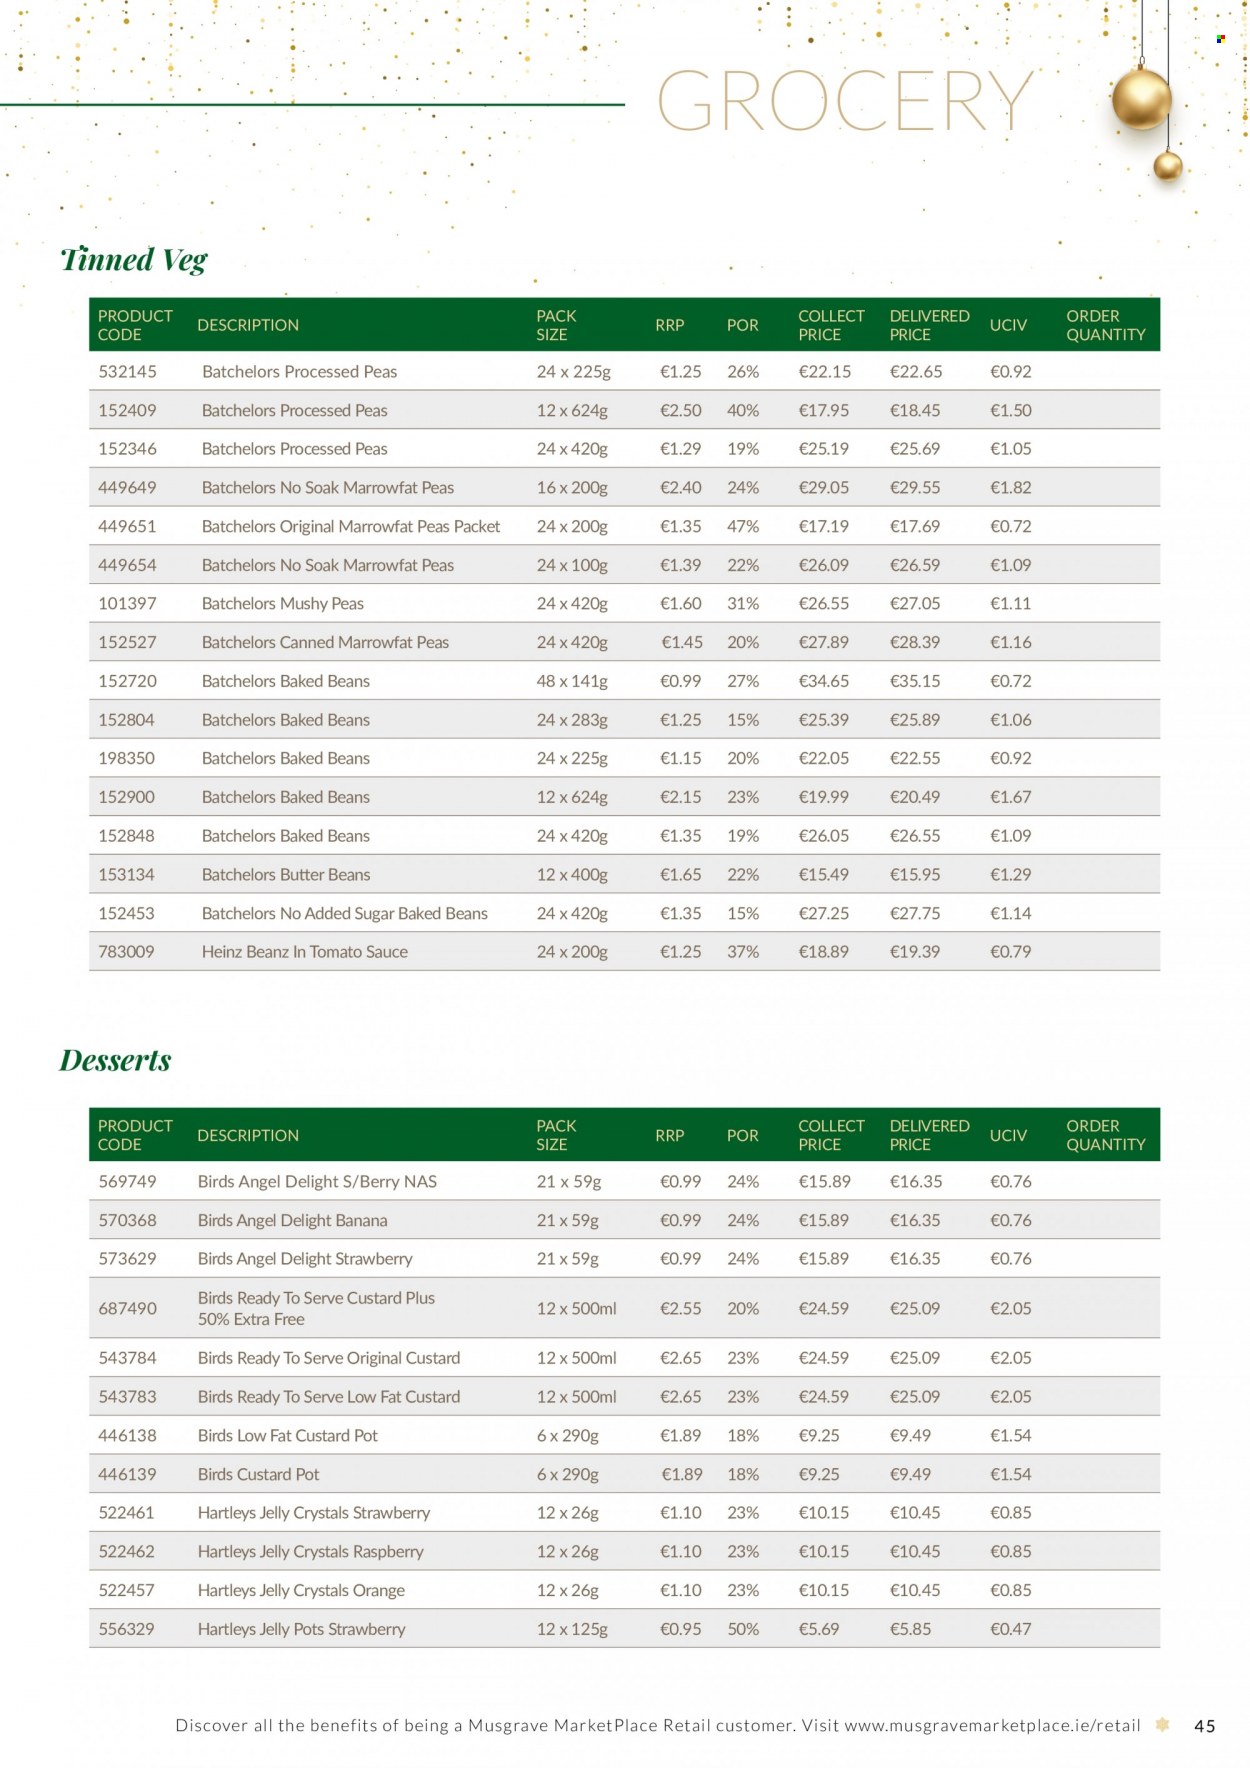Click Birds Ready To Serve Custard Plus
1250x1768 pixels.
point(316,1308)
